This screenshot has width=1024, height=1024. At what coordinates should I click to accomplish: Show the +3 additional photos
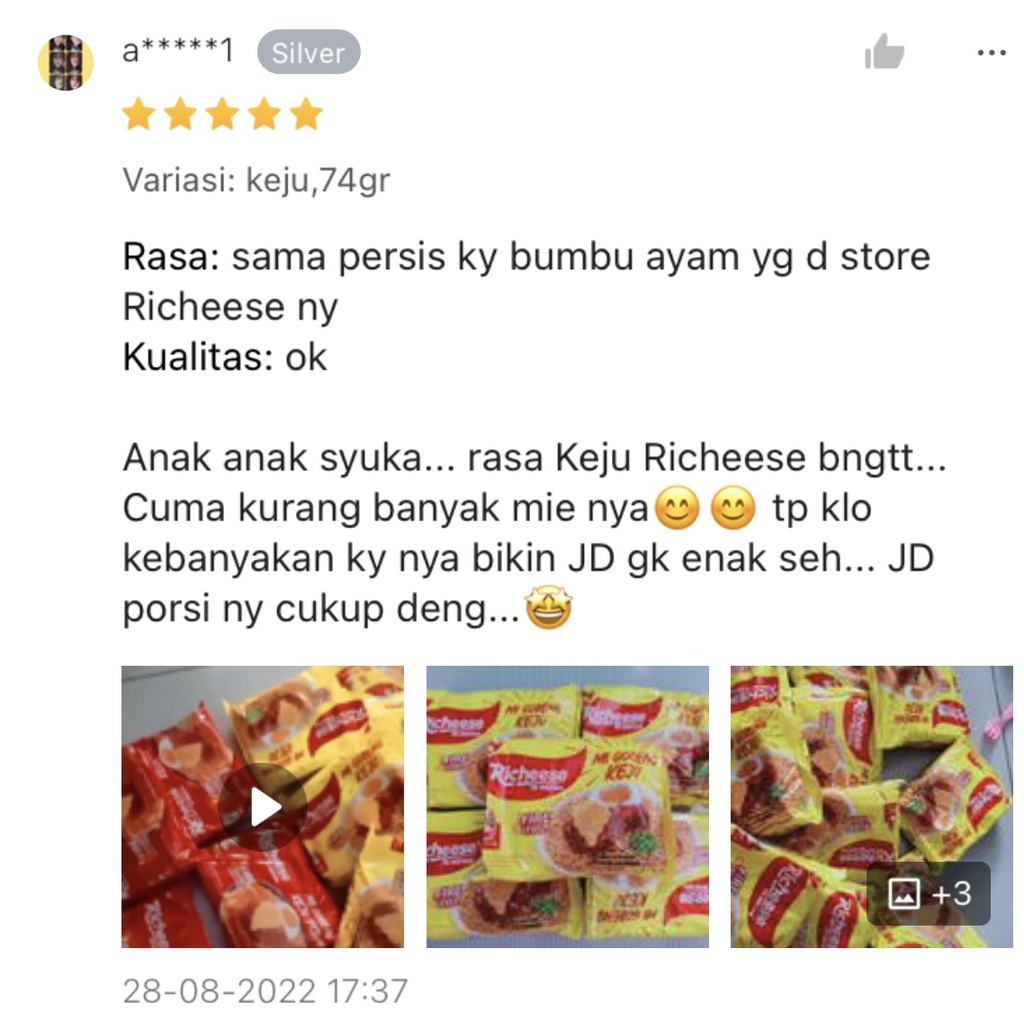click(929, 893)
